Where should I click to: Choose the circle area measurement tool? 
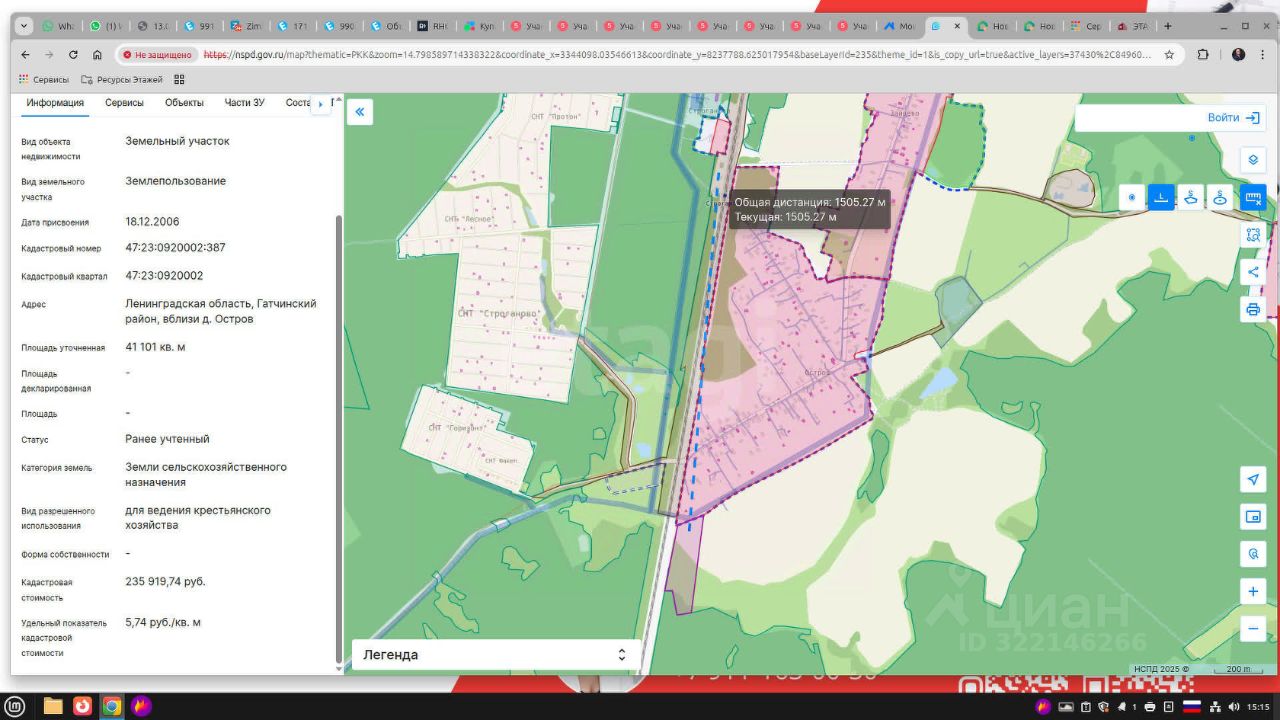pyautogui.click(x=1221, y=197)
